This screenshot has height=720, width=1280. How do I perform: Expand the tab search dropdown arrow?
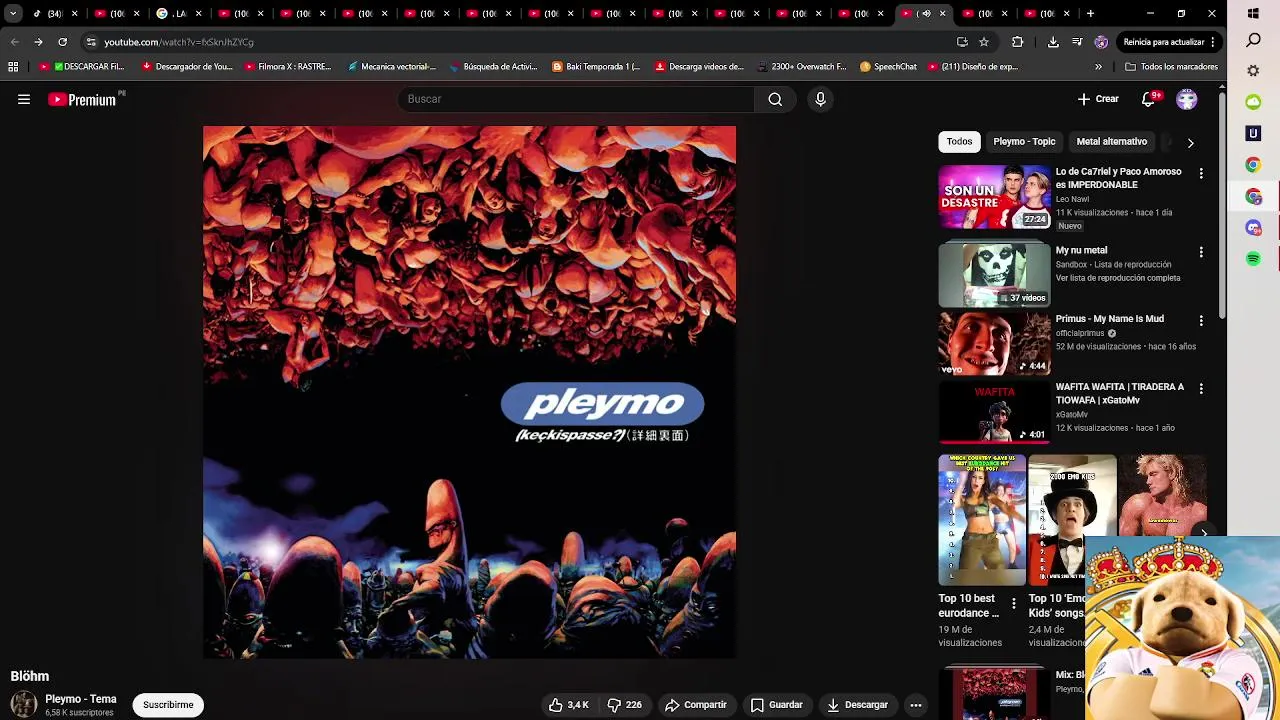coord(13,14)
